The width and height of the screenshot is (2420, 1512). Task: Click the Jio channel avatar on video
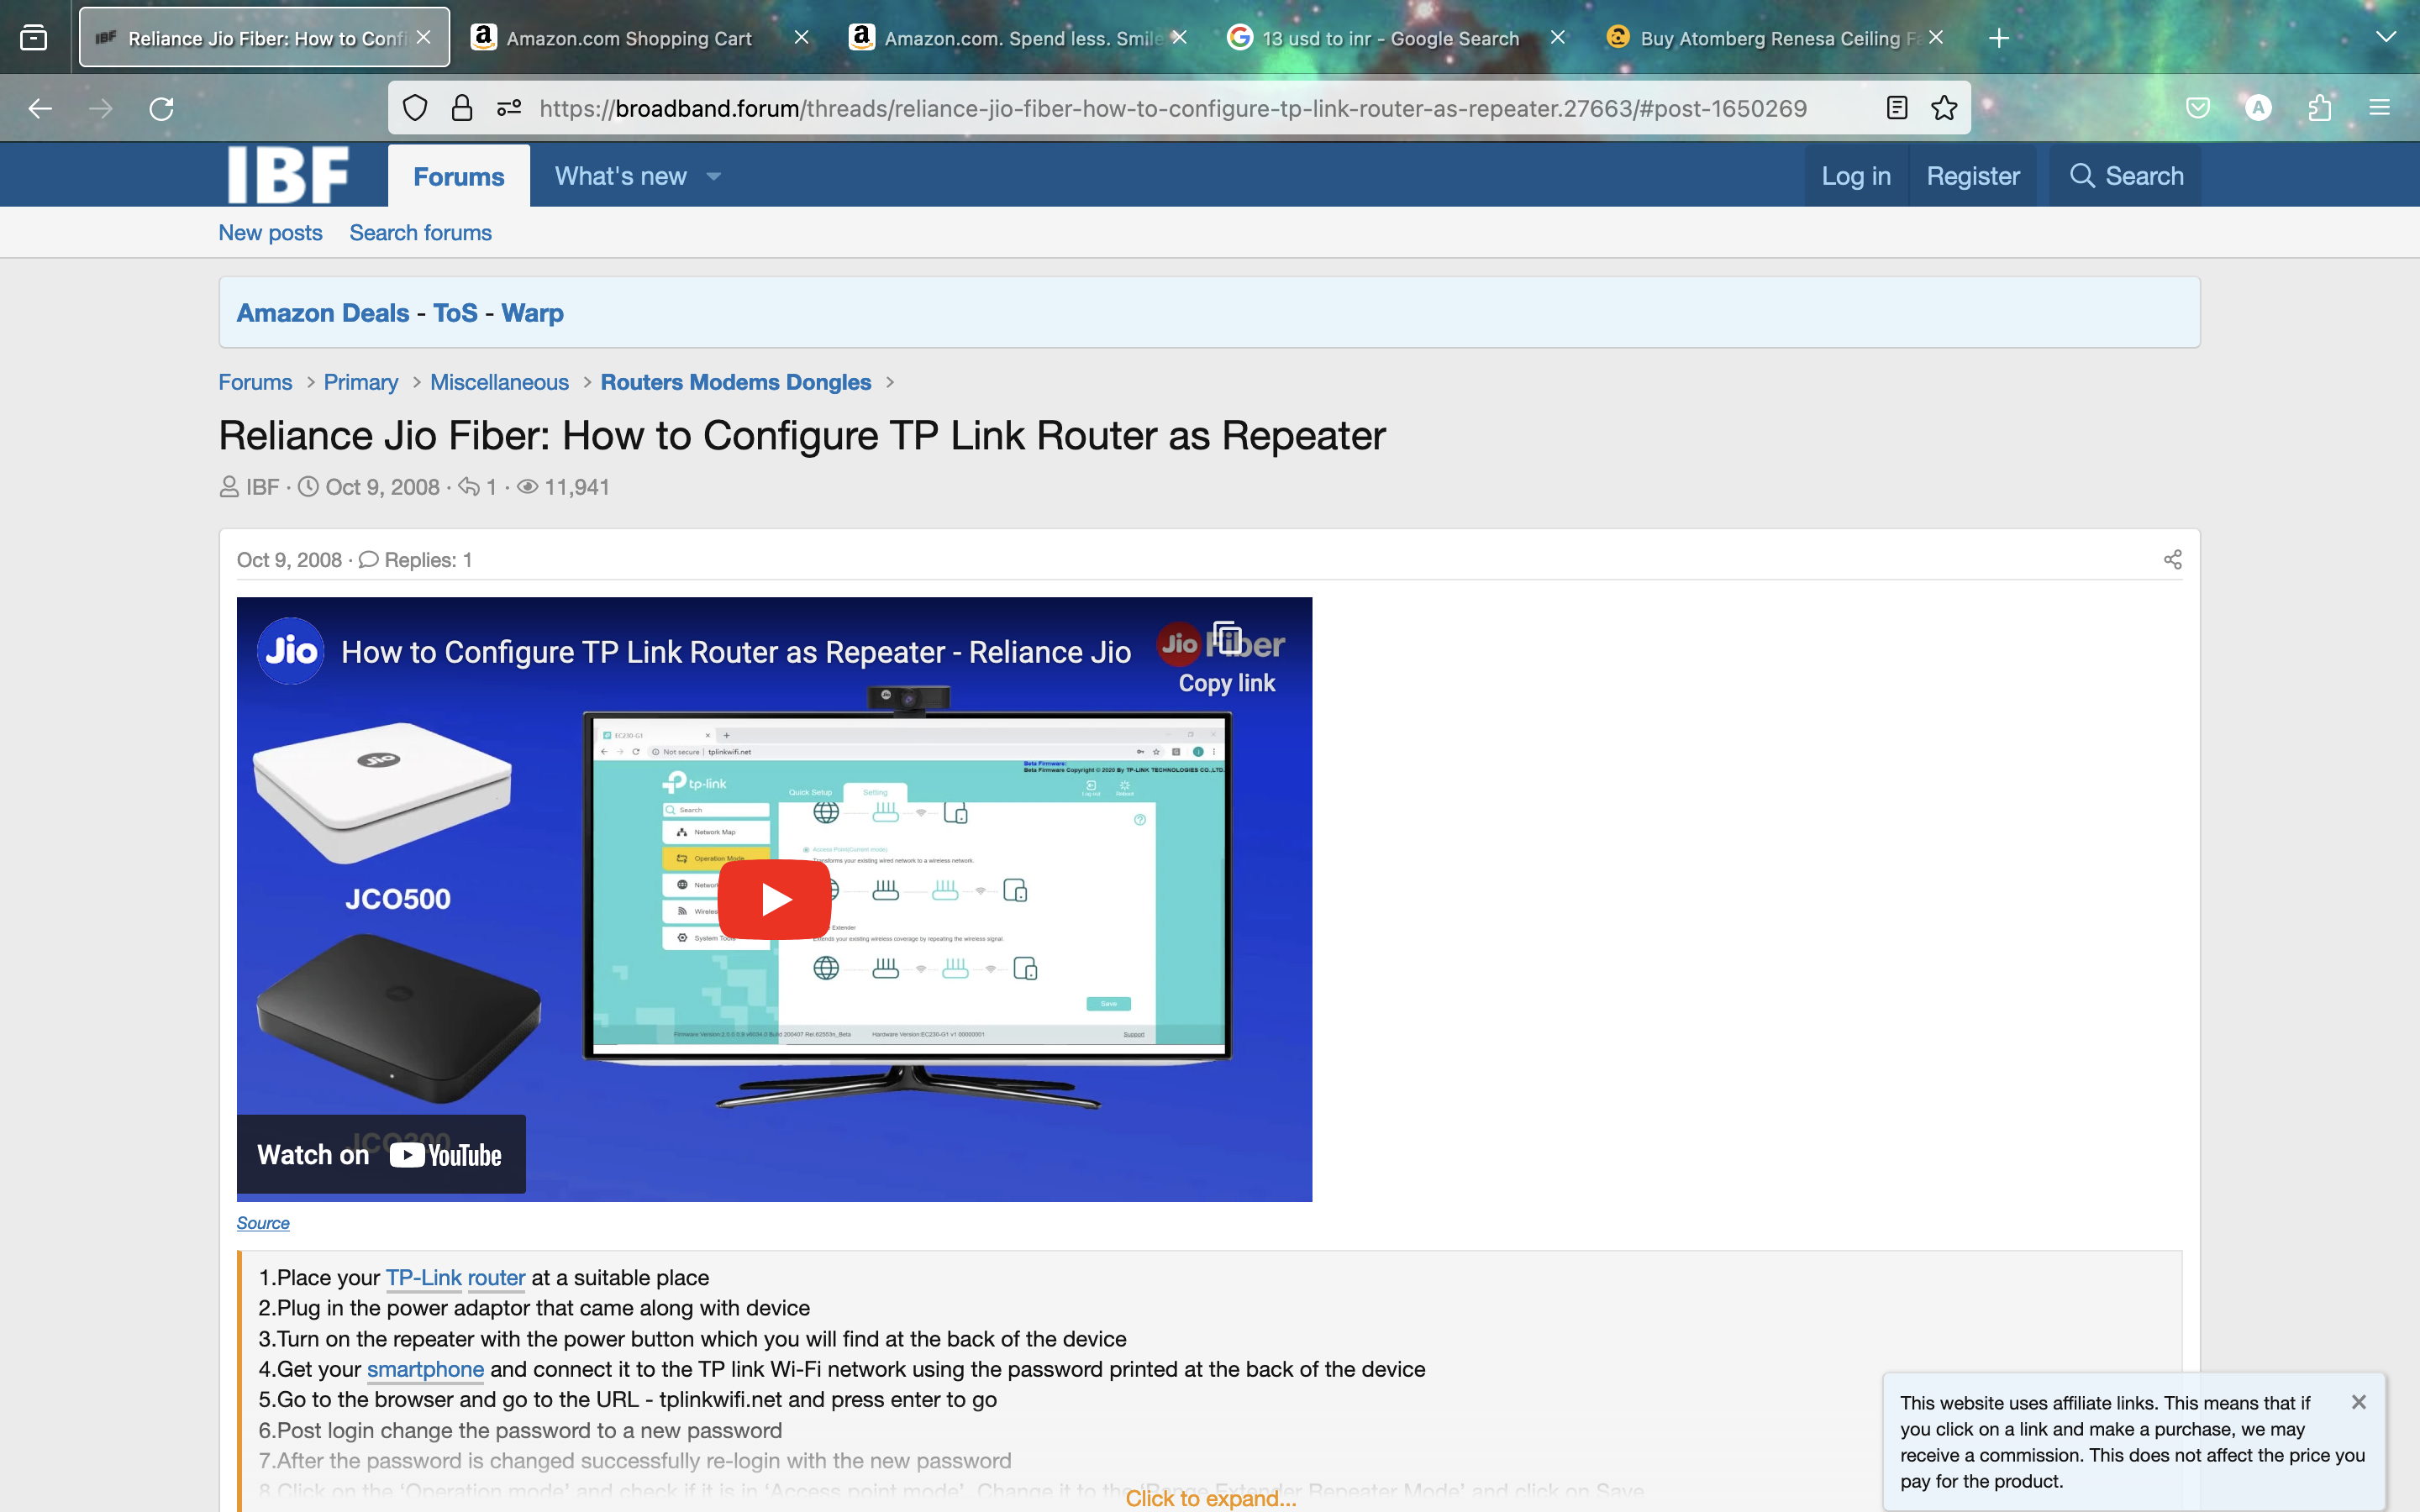(290, 651)
